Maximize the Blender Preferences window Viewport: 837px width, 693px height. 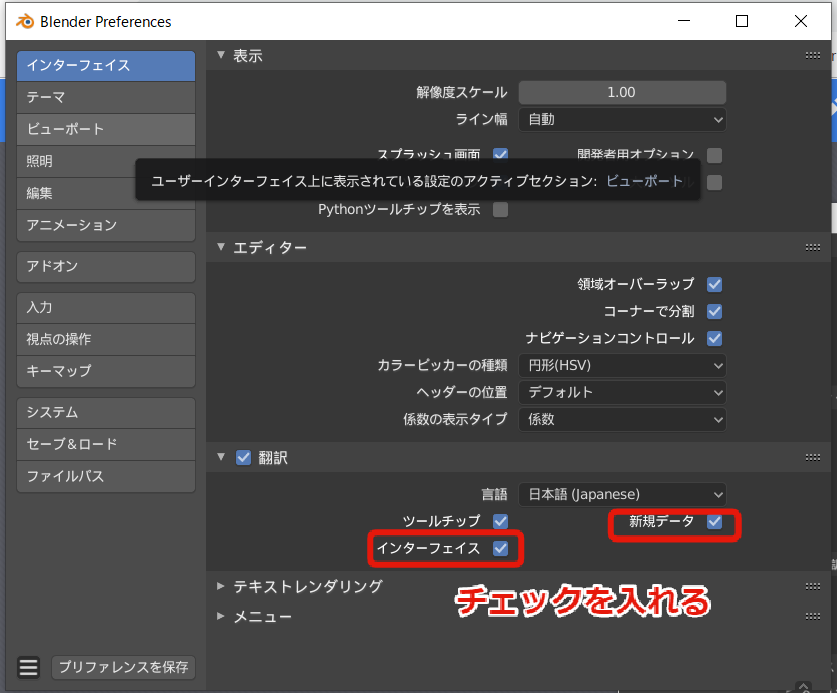coord(741,21)
